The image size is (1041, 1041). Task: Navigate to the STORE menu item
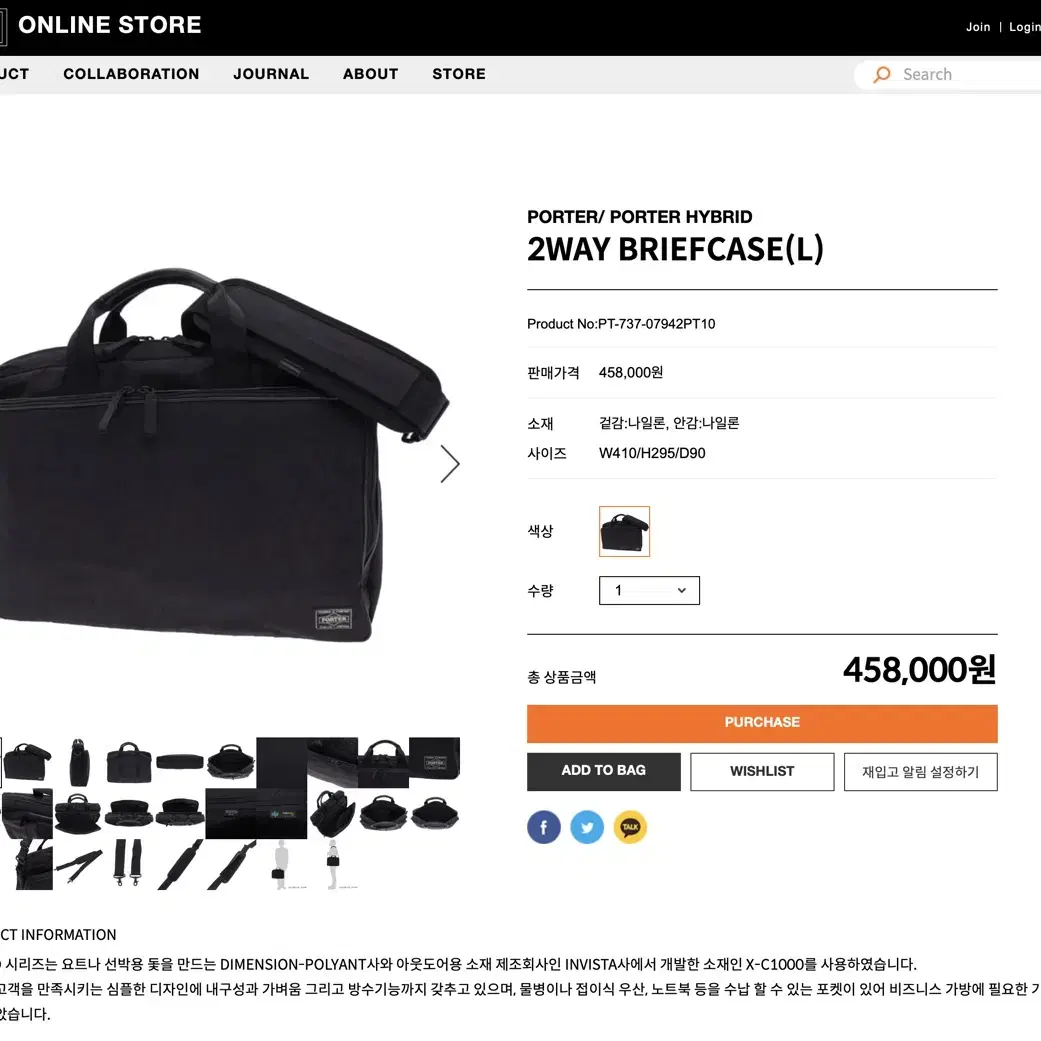459,74
